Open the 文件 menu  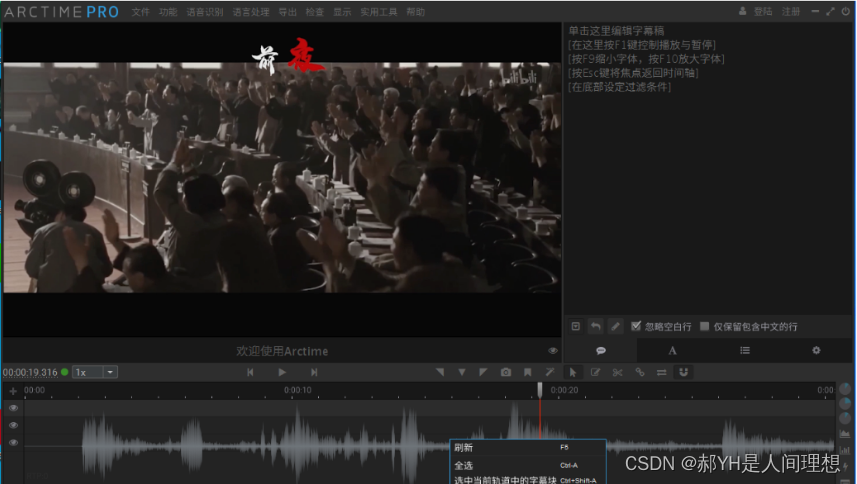pyautogui.click(x=140, y=12)
